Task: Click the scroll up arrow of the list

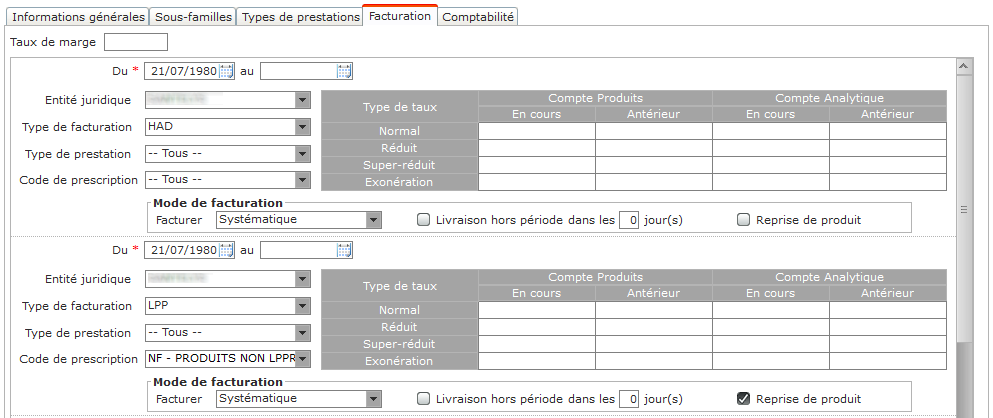Action: [x=964, y=65]
